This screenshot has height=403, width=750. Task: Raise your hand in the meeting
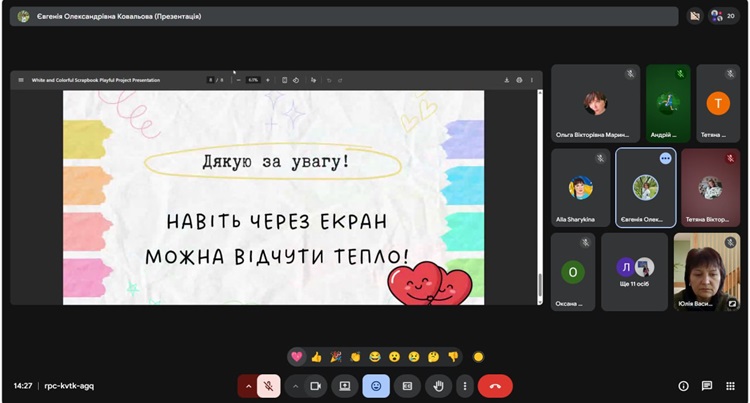click(437, 386)
